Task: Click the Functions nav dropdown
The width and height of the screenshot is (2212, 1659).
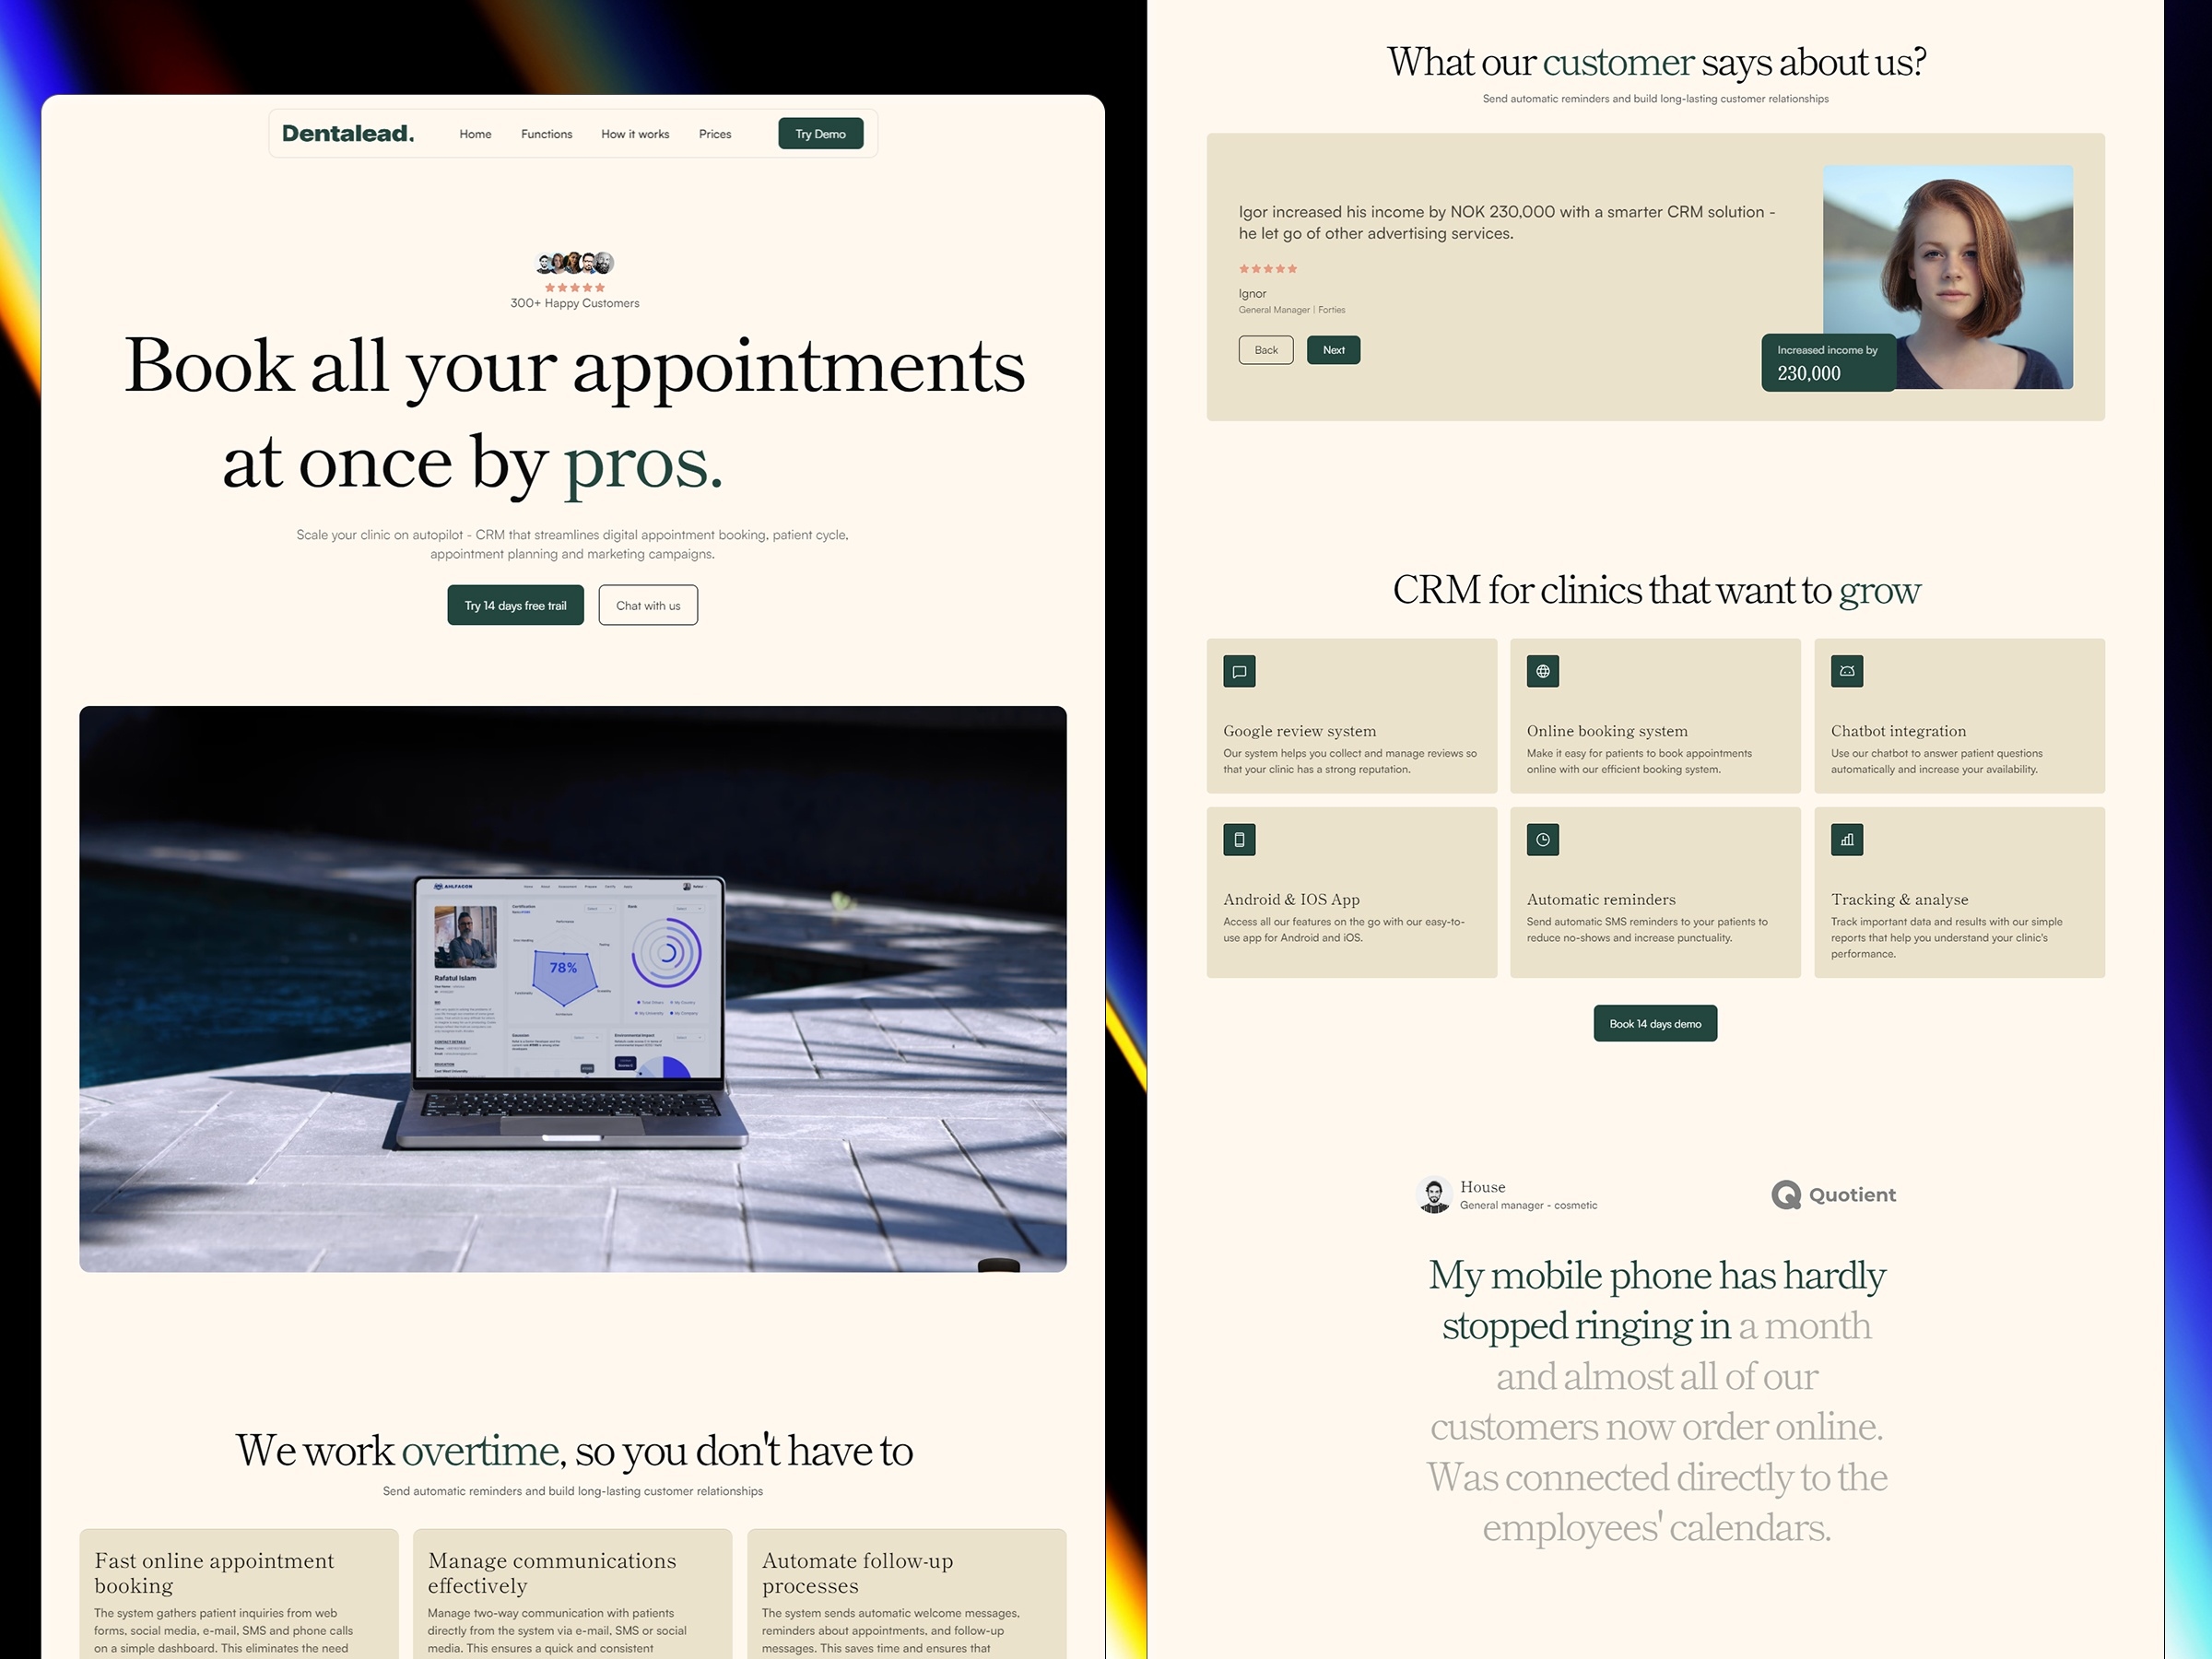Action: pyautogui.click(x=544, y=133)
